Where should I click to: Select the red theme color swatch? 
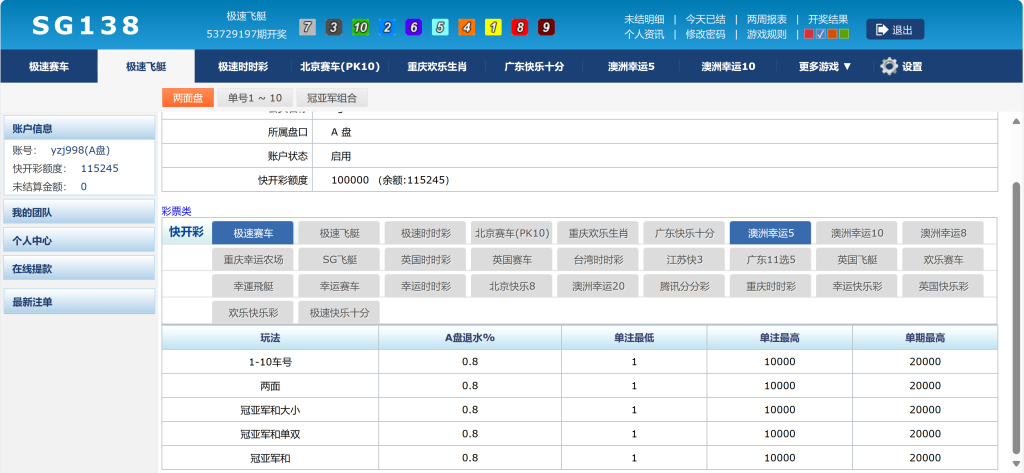click(x=809, y=34)
